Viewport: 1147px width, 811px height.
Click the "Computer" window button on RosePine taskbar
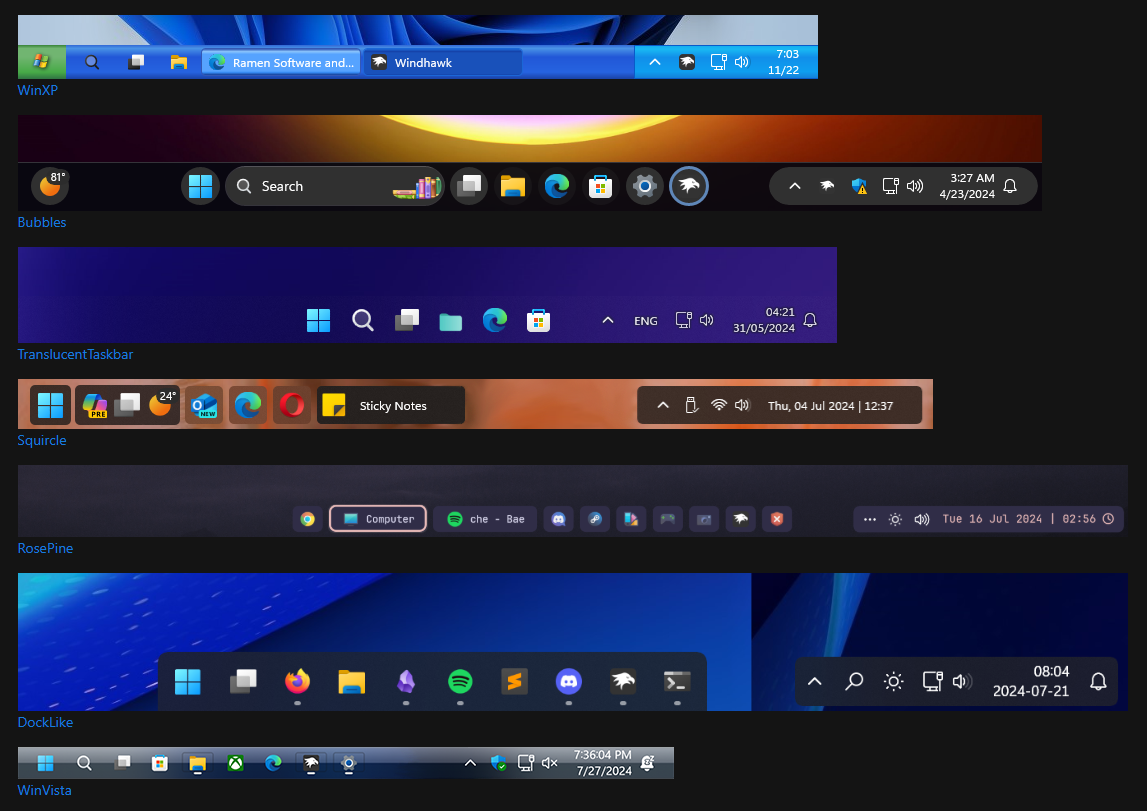coord(378,519)
